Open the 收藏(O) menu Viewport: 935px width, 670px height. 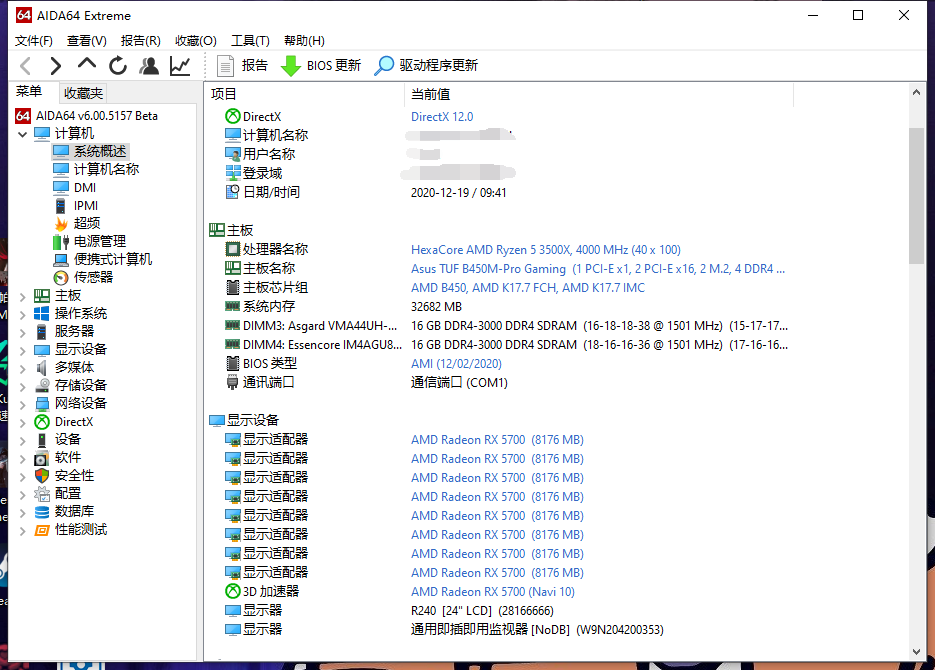click(x=196, y=41)
